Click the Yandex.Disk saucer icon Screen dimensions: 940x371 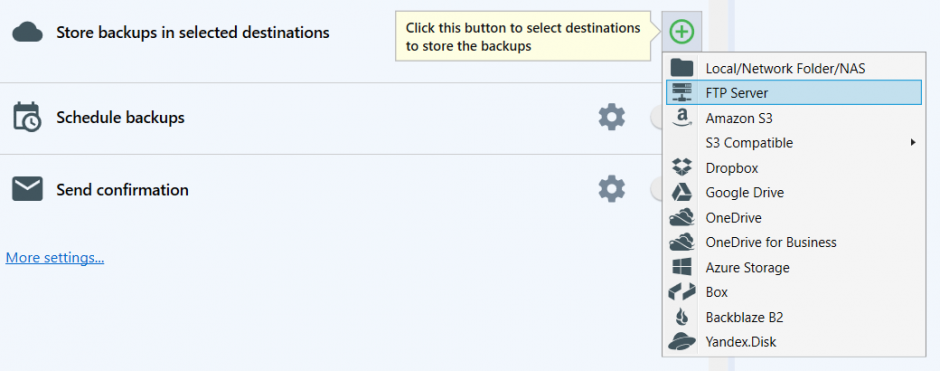pyautogui.click(x=682, y=342)
